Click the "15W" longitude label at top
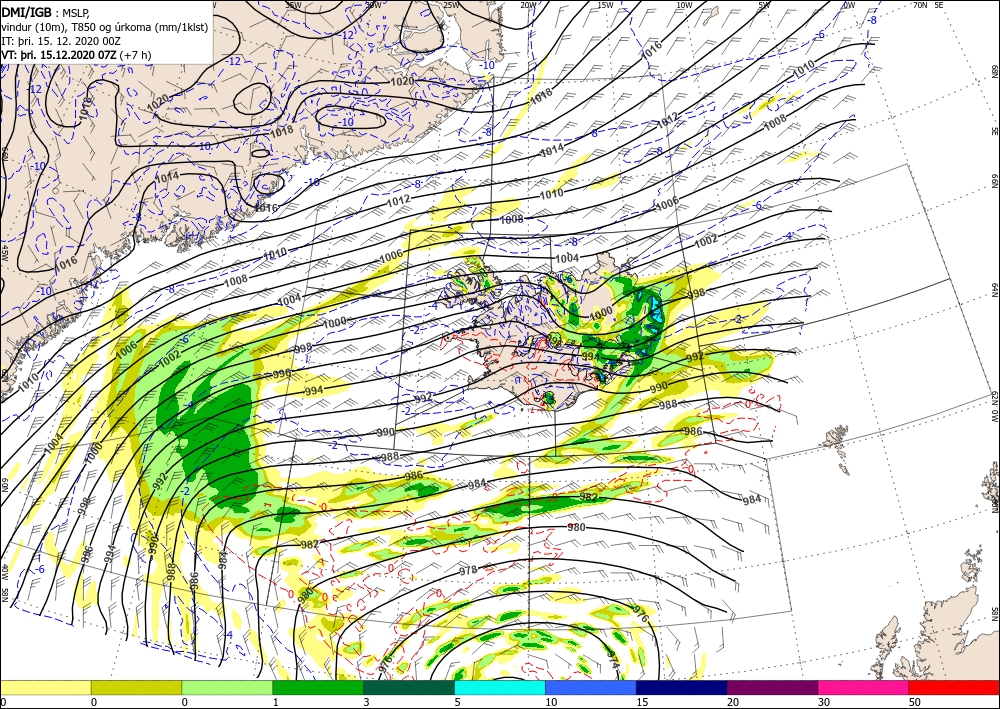The image size is (1000, 709). click(x=606, y=4)
